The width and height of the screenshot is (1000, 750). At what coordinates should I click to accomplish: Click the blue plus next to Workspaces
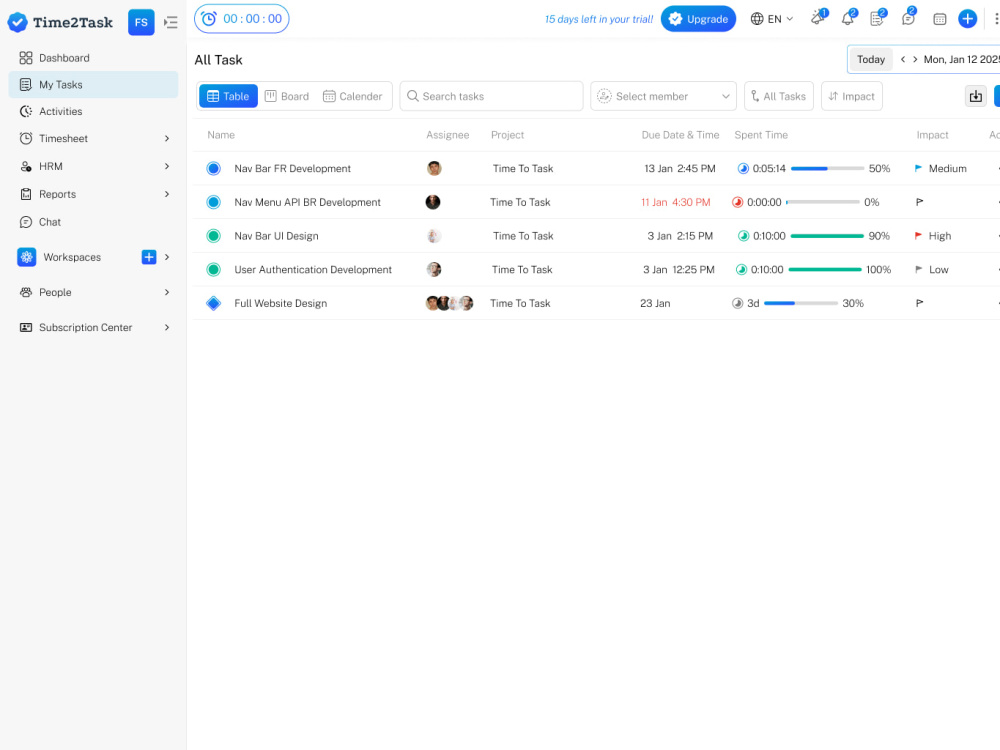tap(149, 257)
